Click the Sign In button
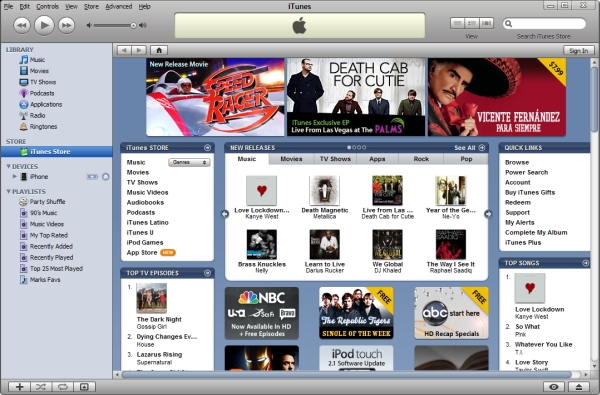Image resolution: width=600 pixels, height=395 pixels. pyautogui.click(x=579, y=51)
